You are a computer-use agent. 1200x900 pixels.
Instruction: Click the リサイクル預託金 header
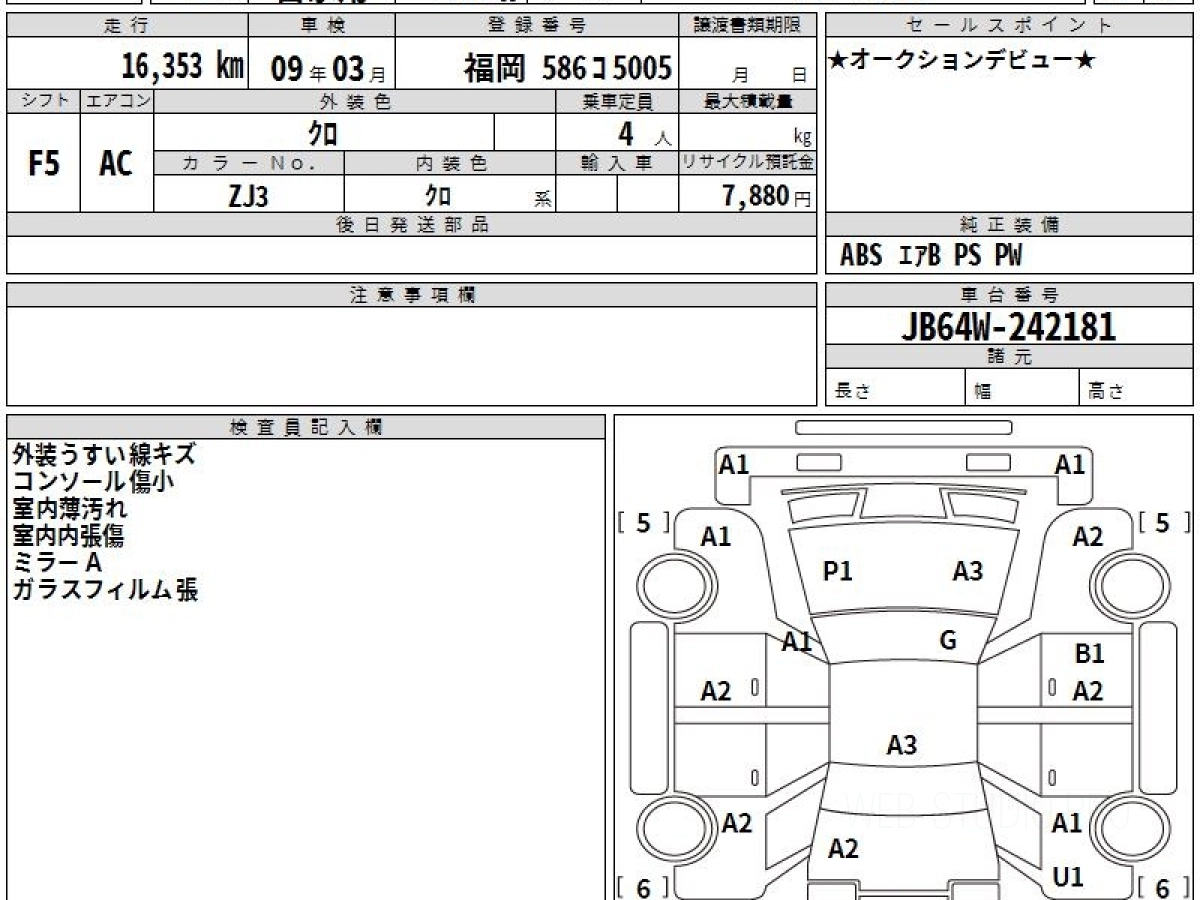tap(748, 163)
